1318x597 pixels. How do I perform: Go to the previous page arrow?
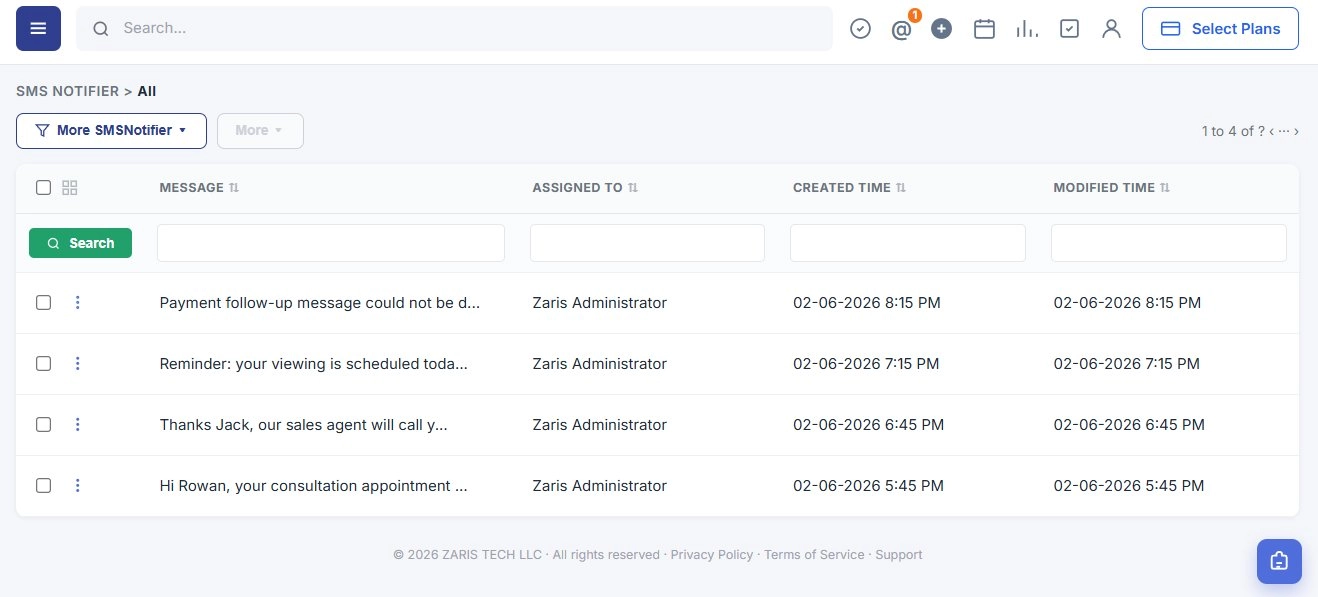tap(1272, 131)
